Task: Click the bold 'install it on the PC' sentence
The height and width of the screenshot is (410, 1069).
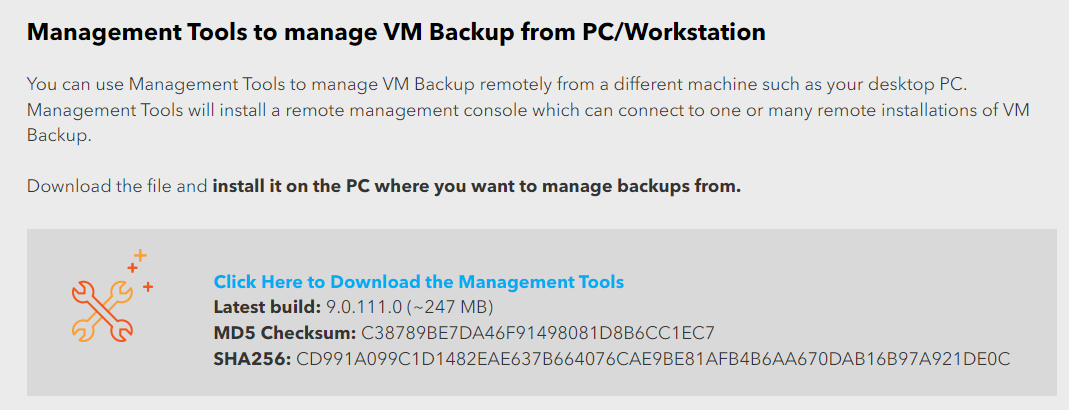Action: click(x=477, y=186)
